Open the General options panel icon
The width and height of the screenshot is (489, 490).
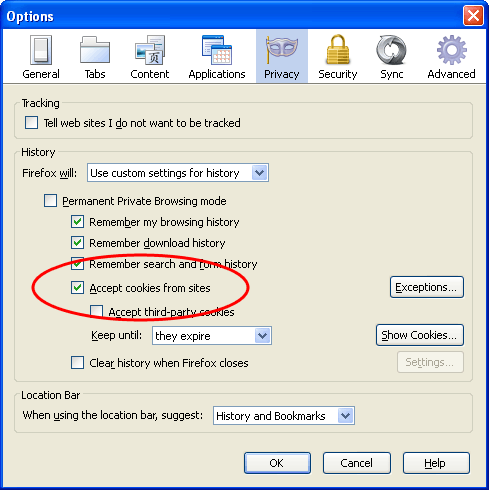pos(41,50)
